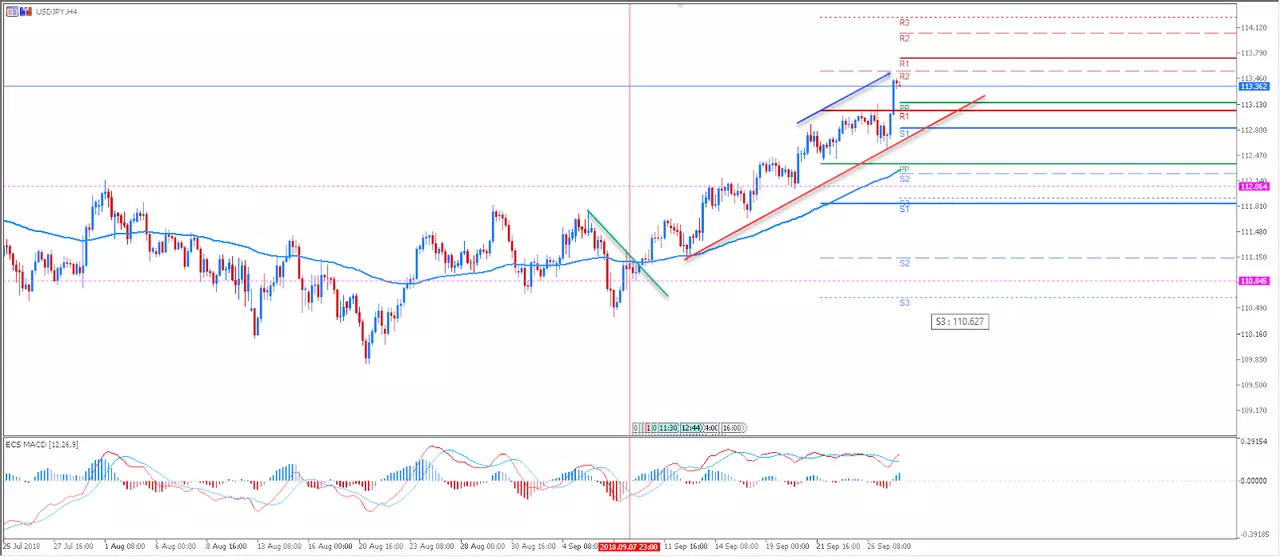Click the 12:44 news event marker

pos(691,428)
